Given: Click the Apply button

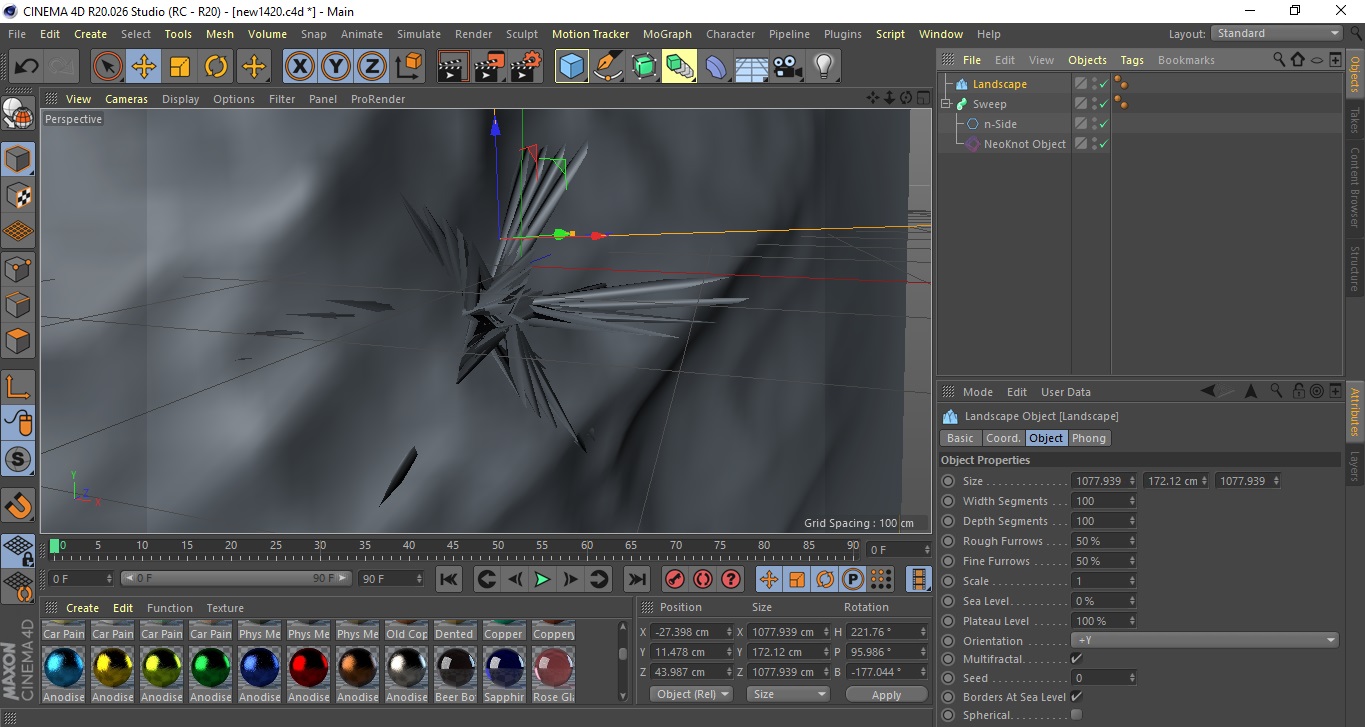Looking at the screenshot, I should pos(886,695).
